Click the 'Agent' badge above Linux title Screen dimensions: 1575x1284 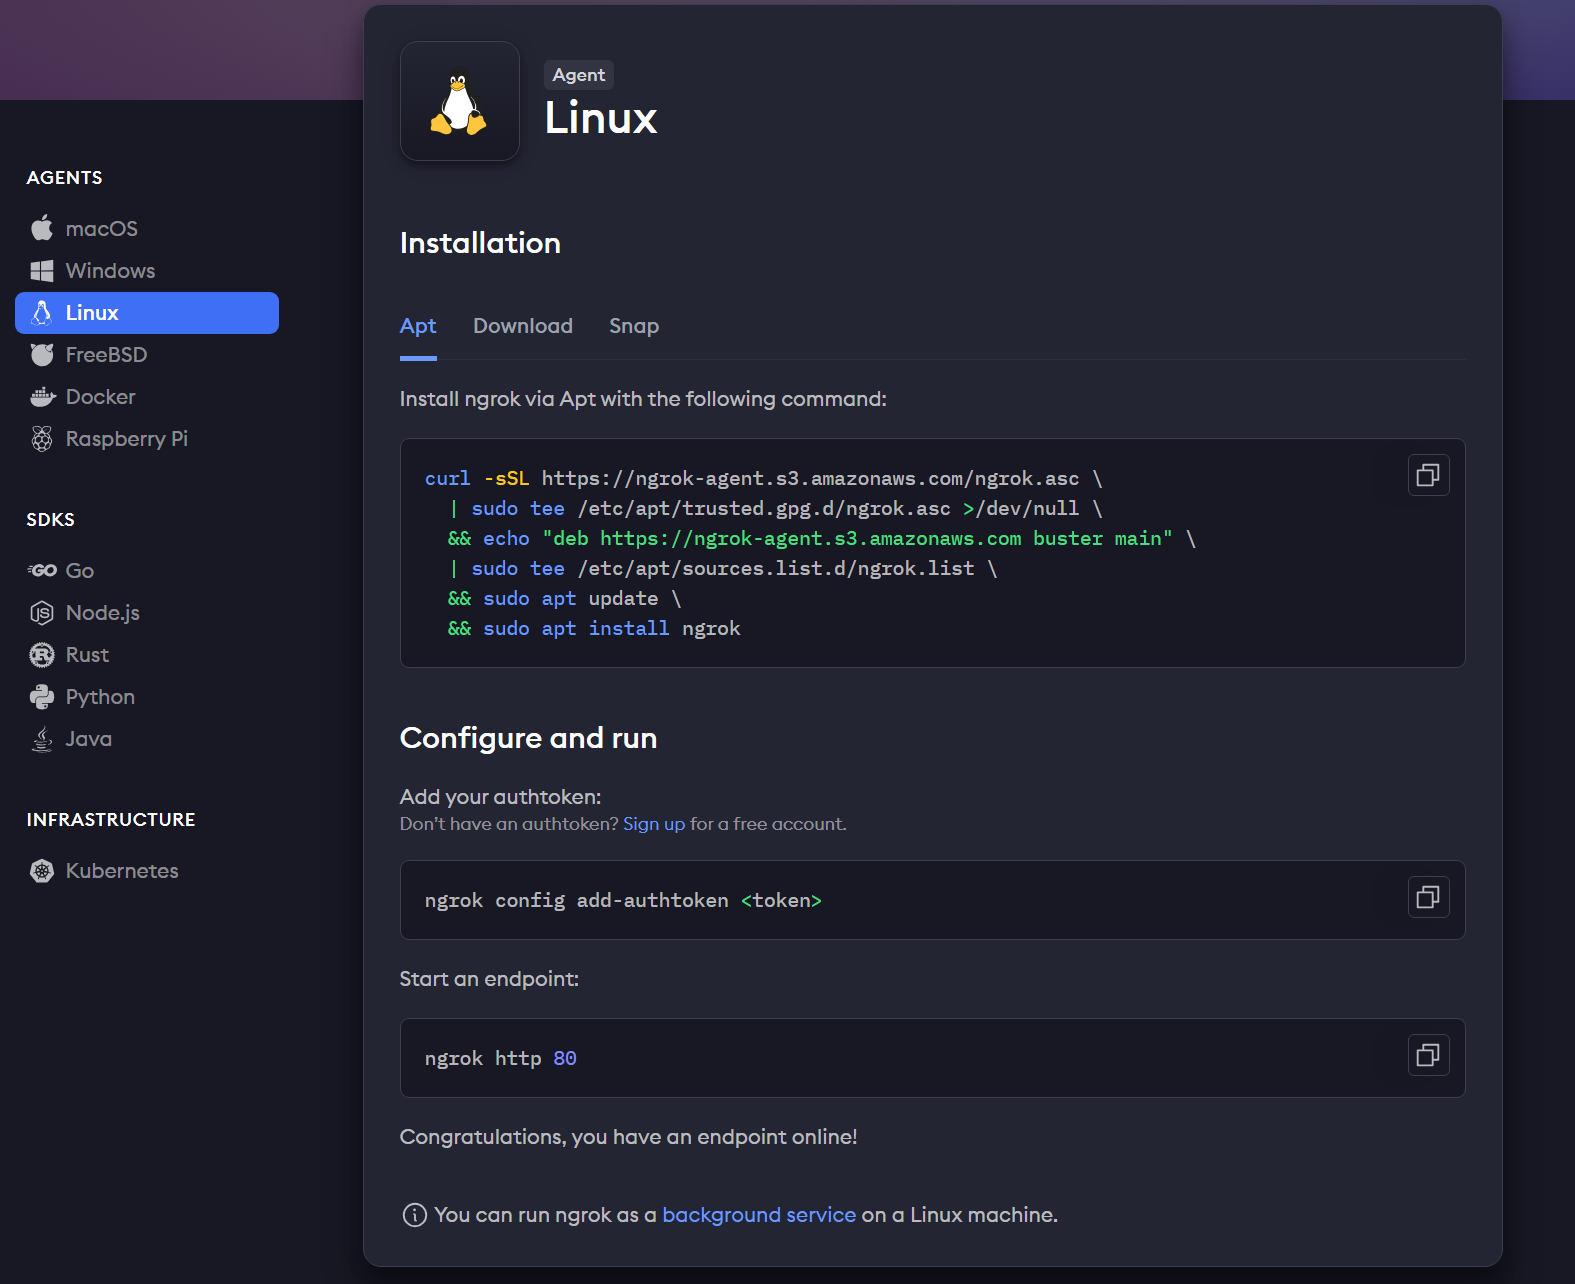579,75
